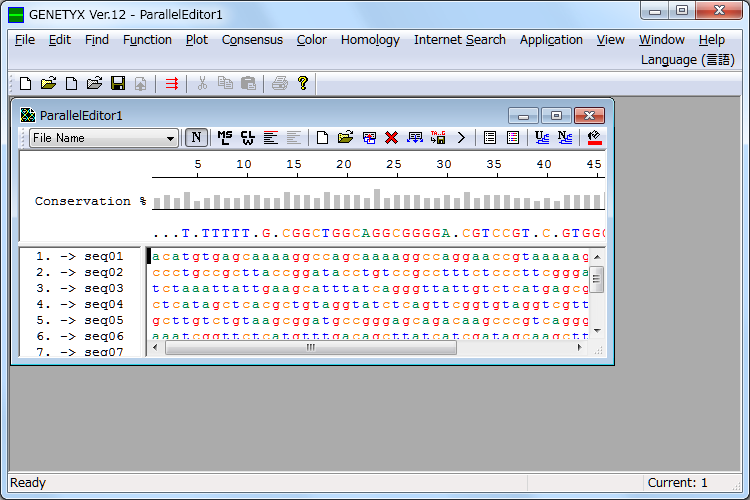Open the Window menu

[662, 40]
